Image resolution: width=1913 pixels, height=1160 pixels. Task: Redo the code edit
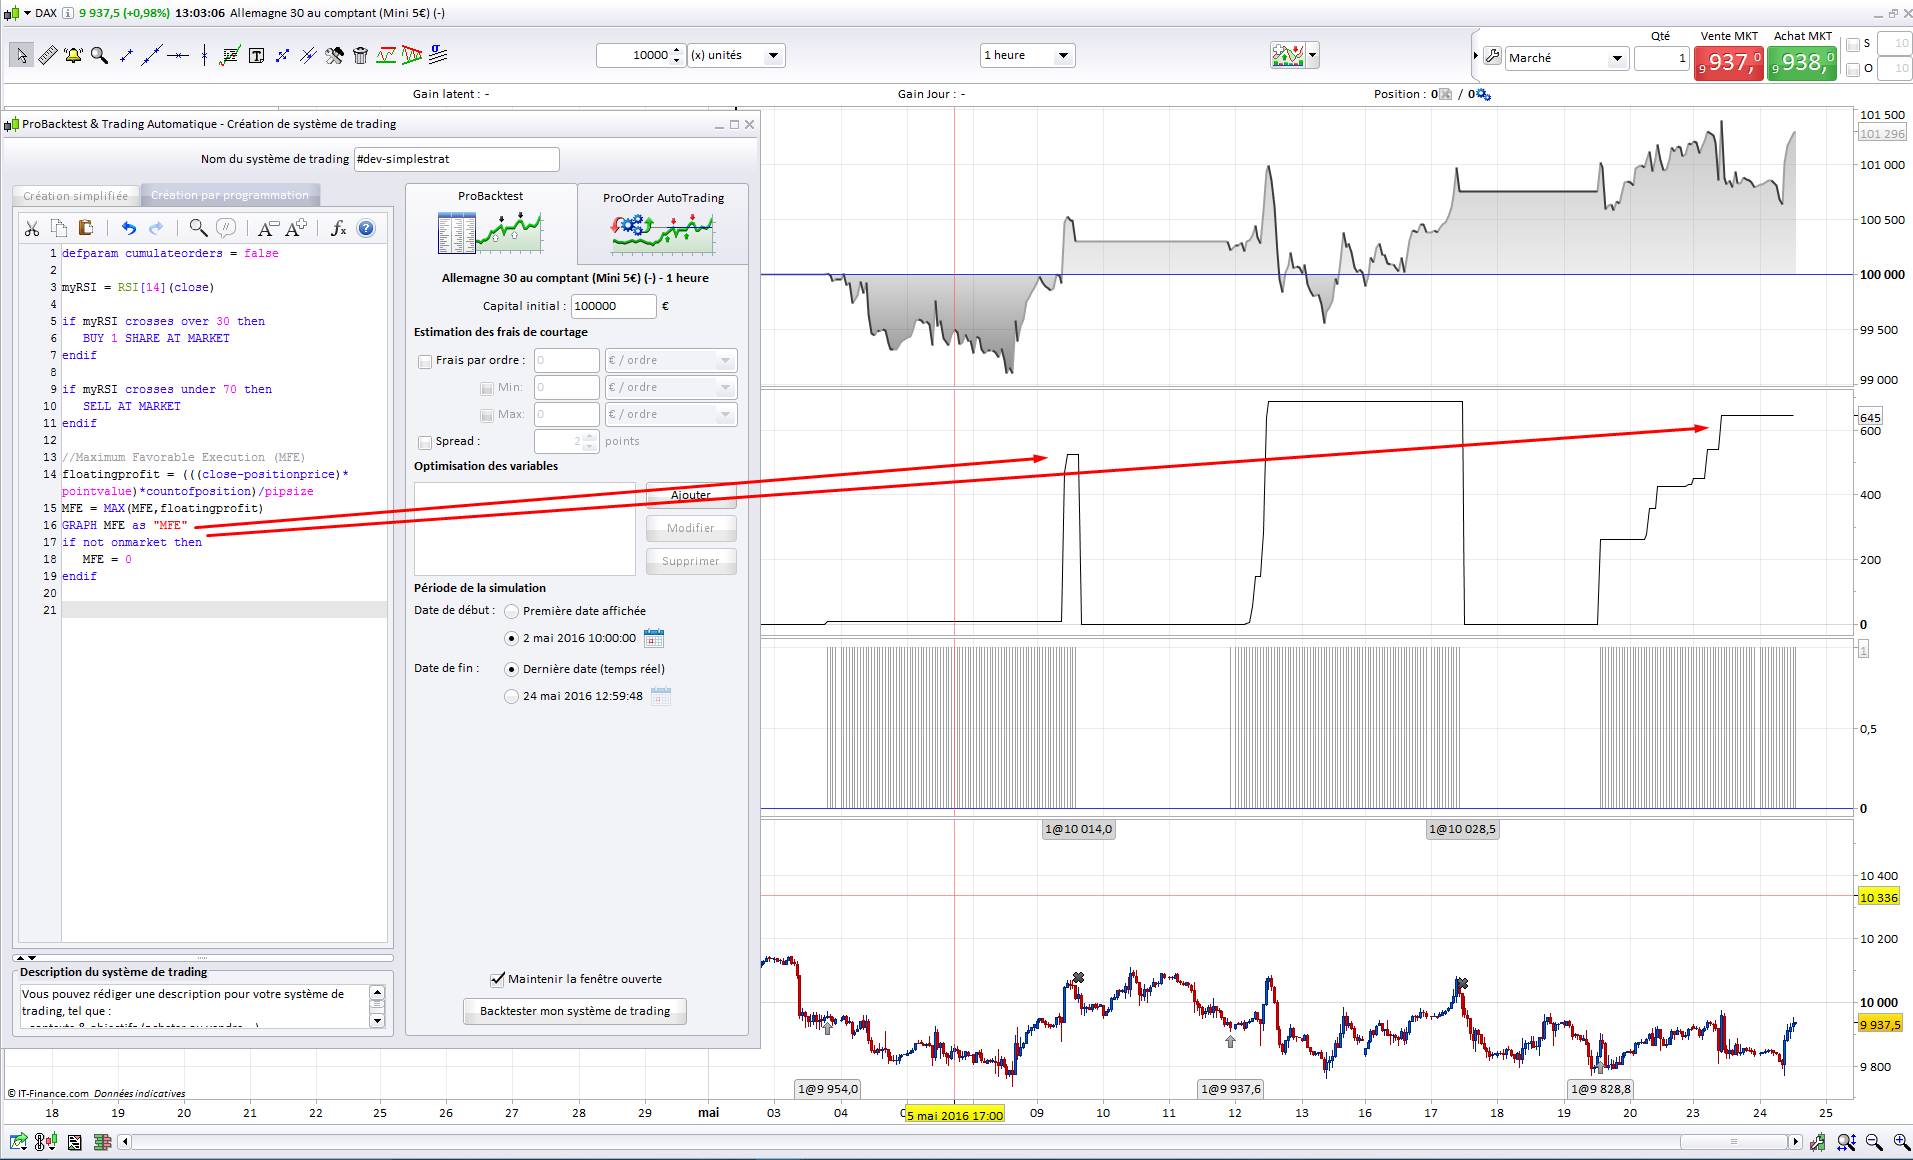click(x=156, y=229)
